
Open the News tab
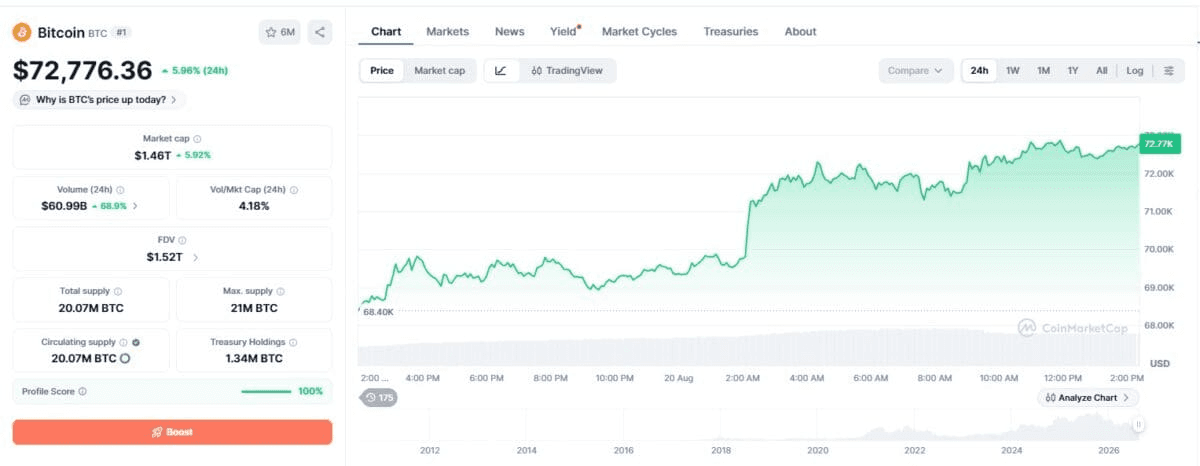509,32
